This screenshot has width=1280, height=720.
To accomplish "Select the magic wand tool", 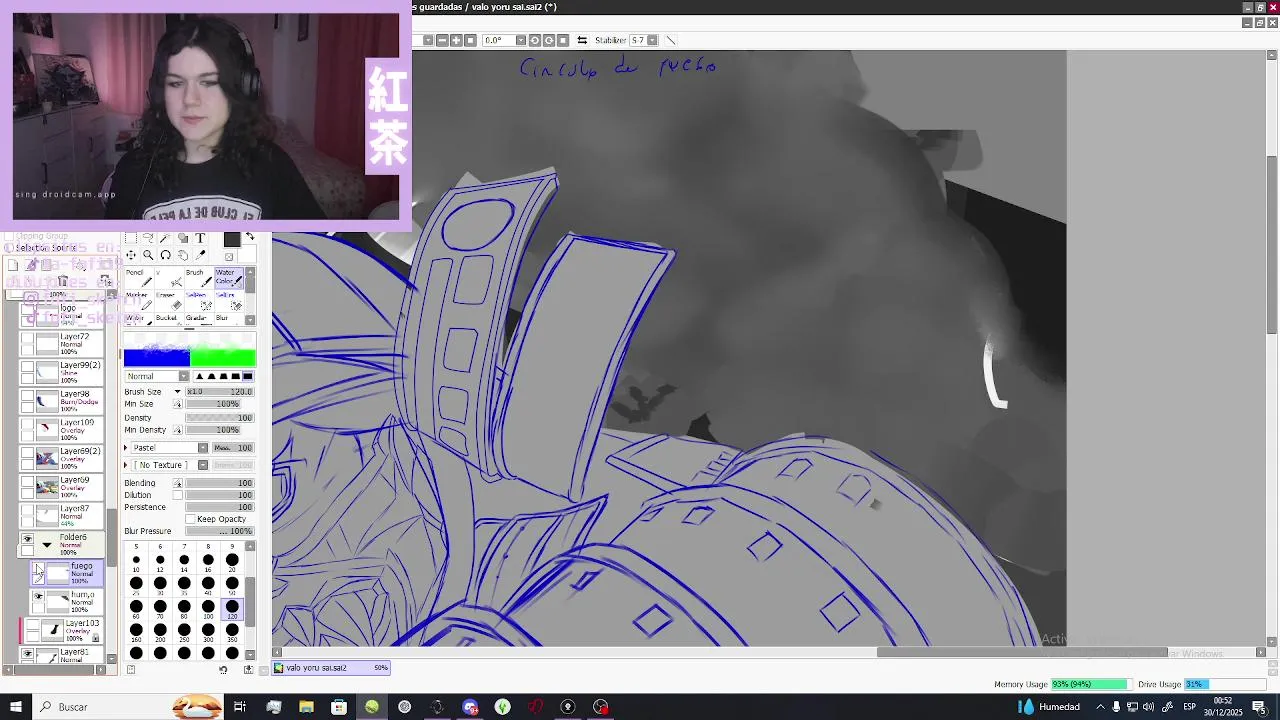I will click(165, 238).
